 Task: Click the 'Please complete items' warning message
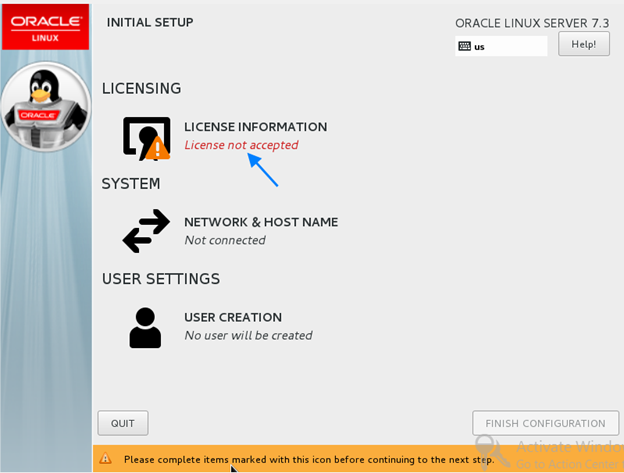tap(309, 459)
